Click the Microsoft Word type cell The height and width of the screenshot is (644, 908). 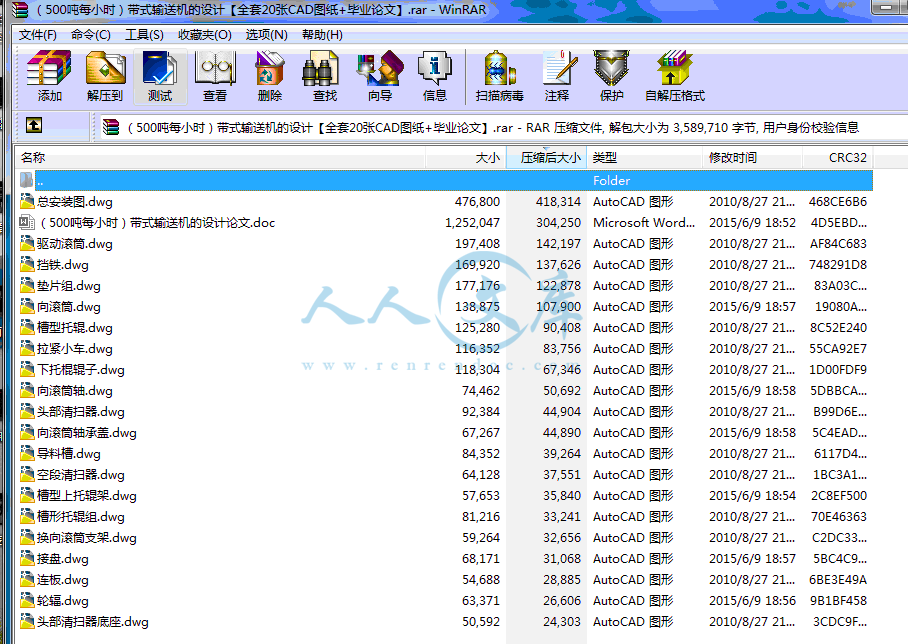click(643, 222)
